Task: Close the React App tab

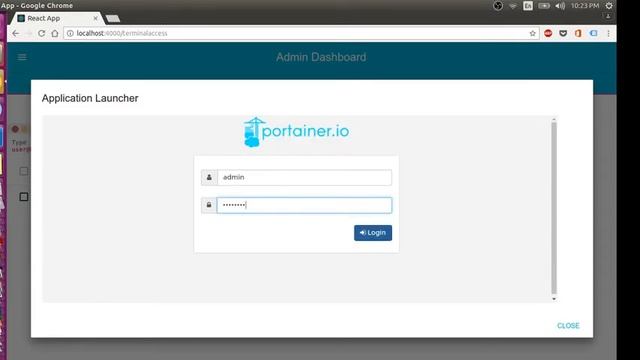Action: [x=96, y=18]
